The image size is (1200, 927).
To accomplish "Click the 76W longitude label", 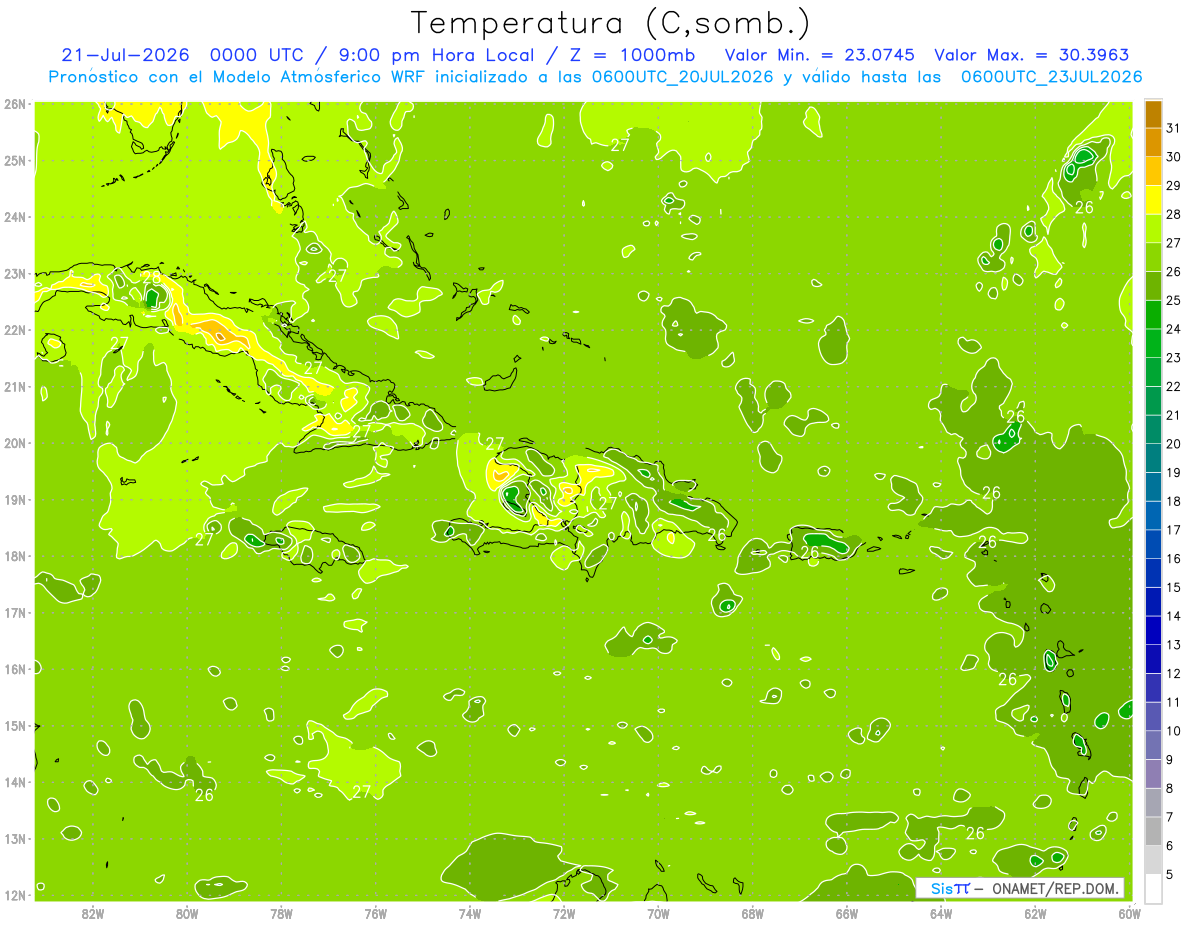I will [375, 913].
